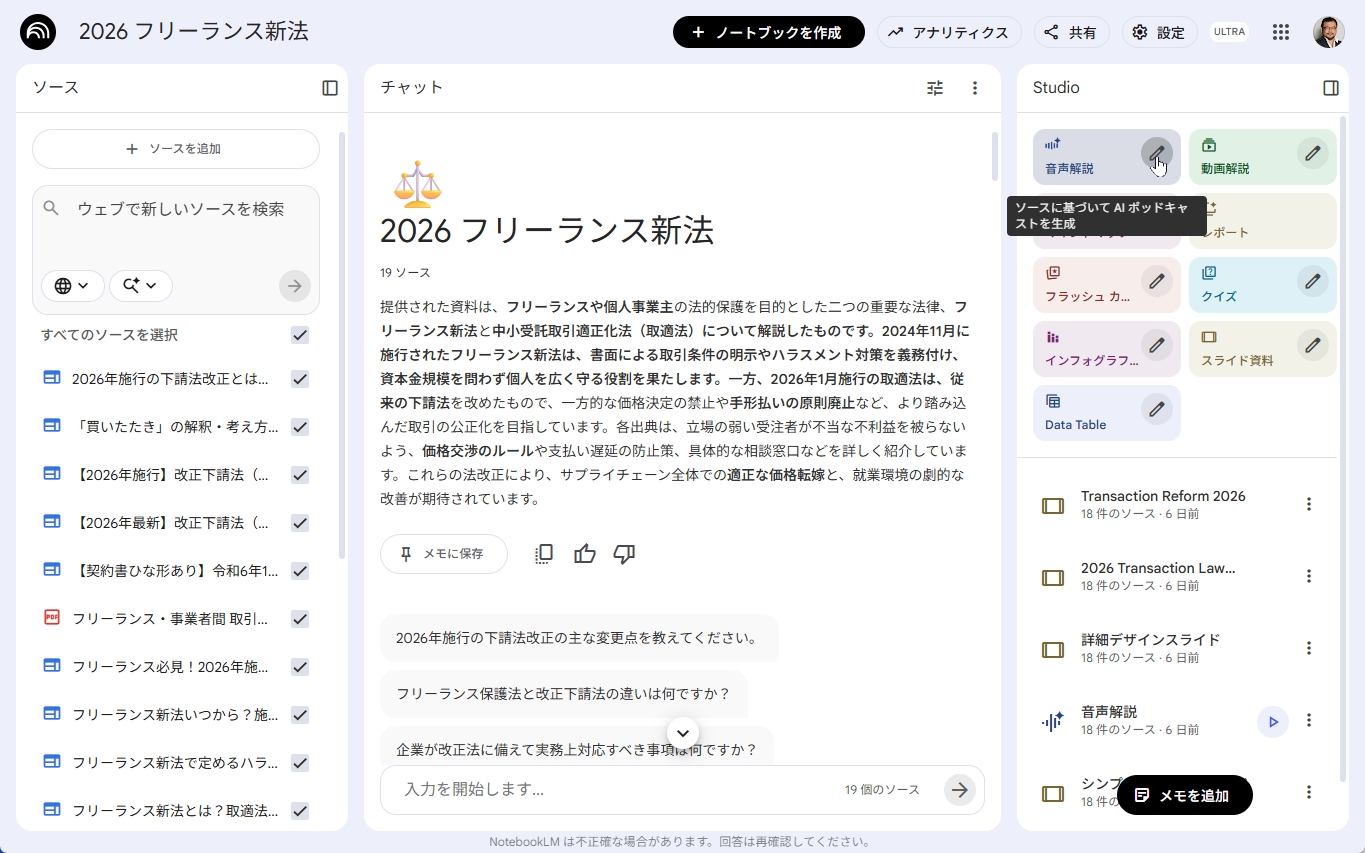This screenshot has height=853, width=1365.
Task: Collapse the Studio panel icon
Action: pyautogui.click(x=1330, y=88)
